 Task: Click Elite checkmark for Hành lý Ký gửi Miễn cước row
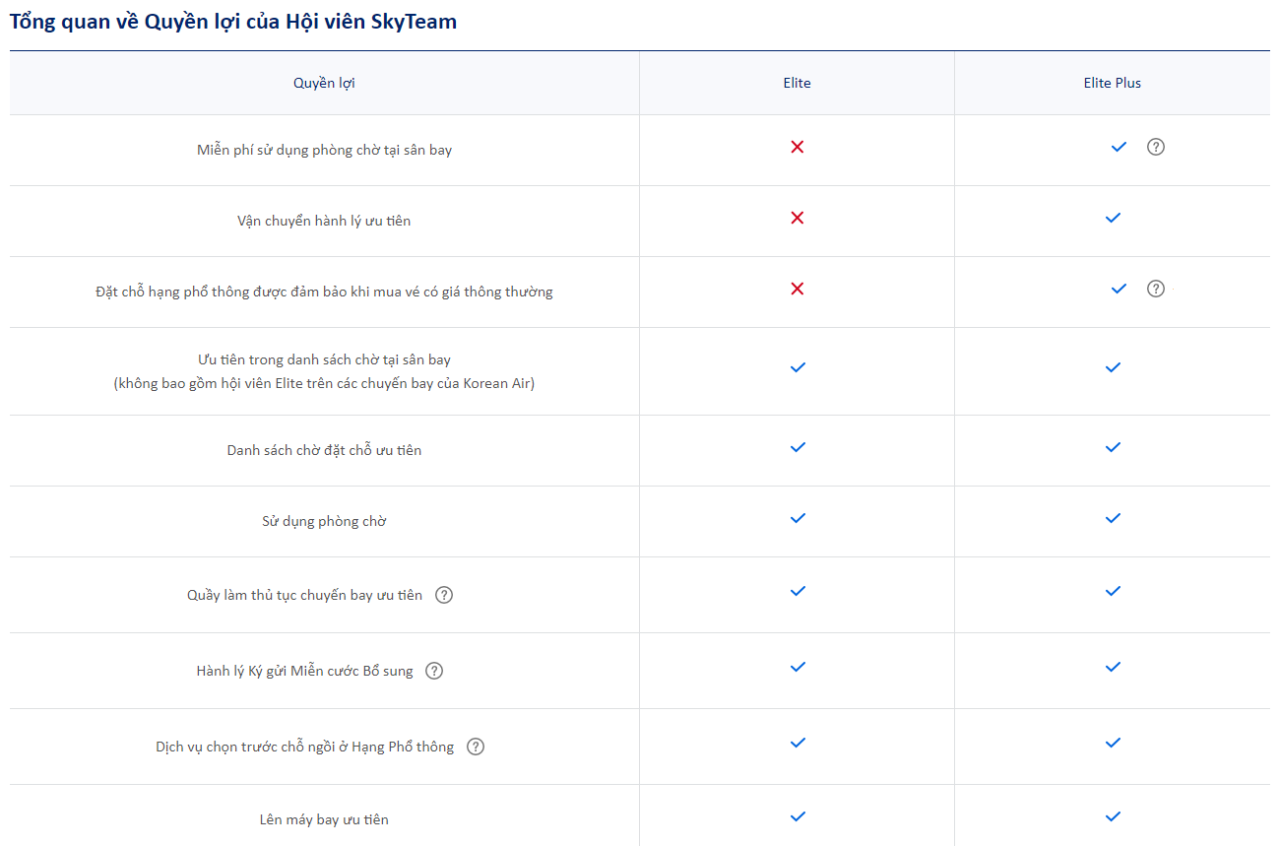(x=797, y=667)
